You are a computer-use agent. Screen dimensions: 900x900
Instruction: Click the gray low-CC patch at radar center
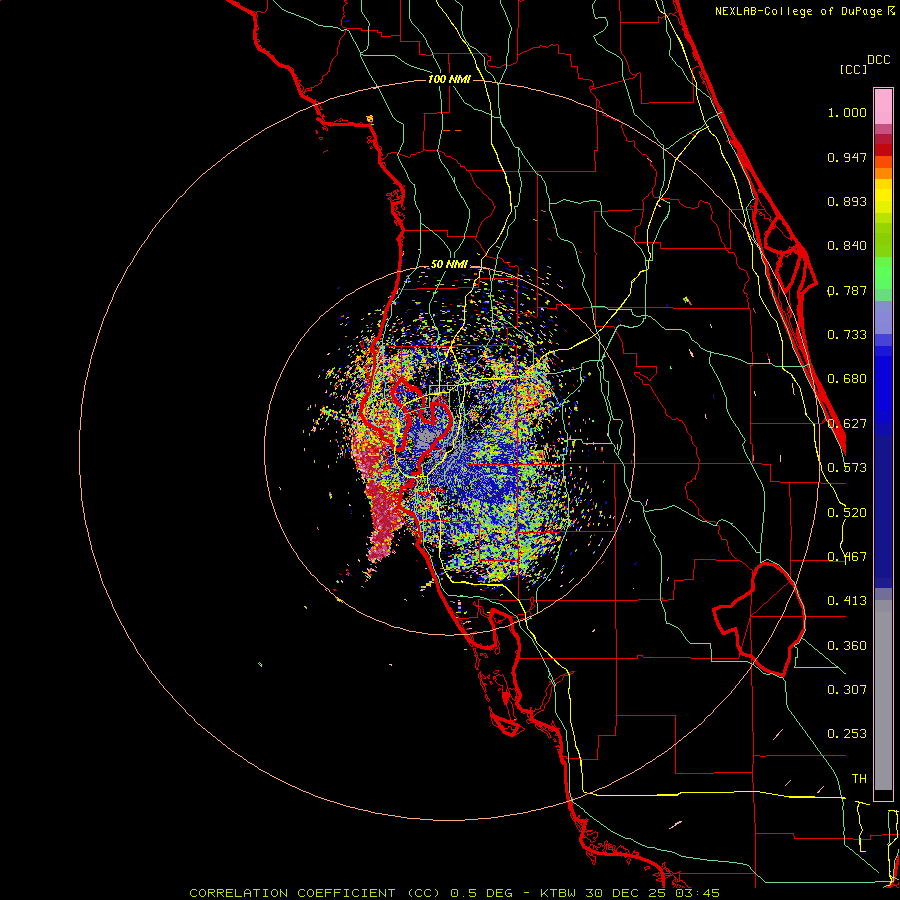coord(426,439)
